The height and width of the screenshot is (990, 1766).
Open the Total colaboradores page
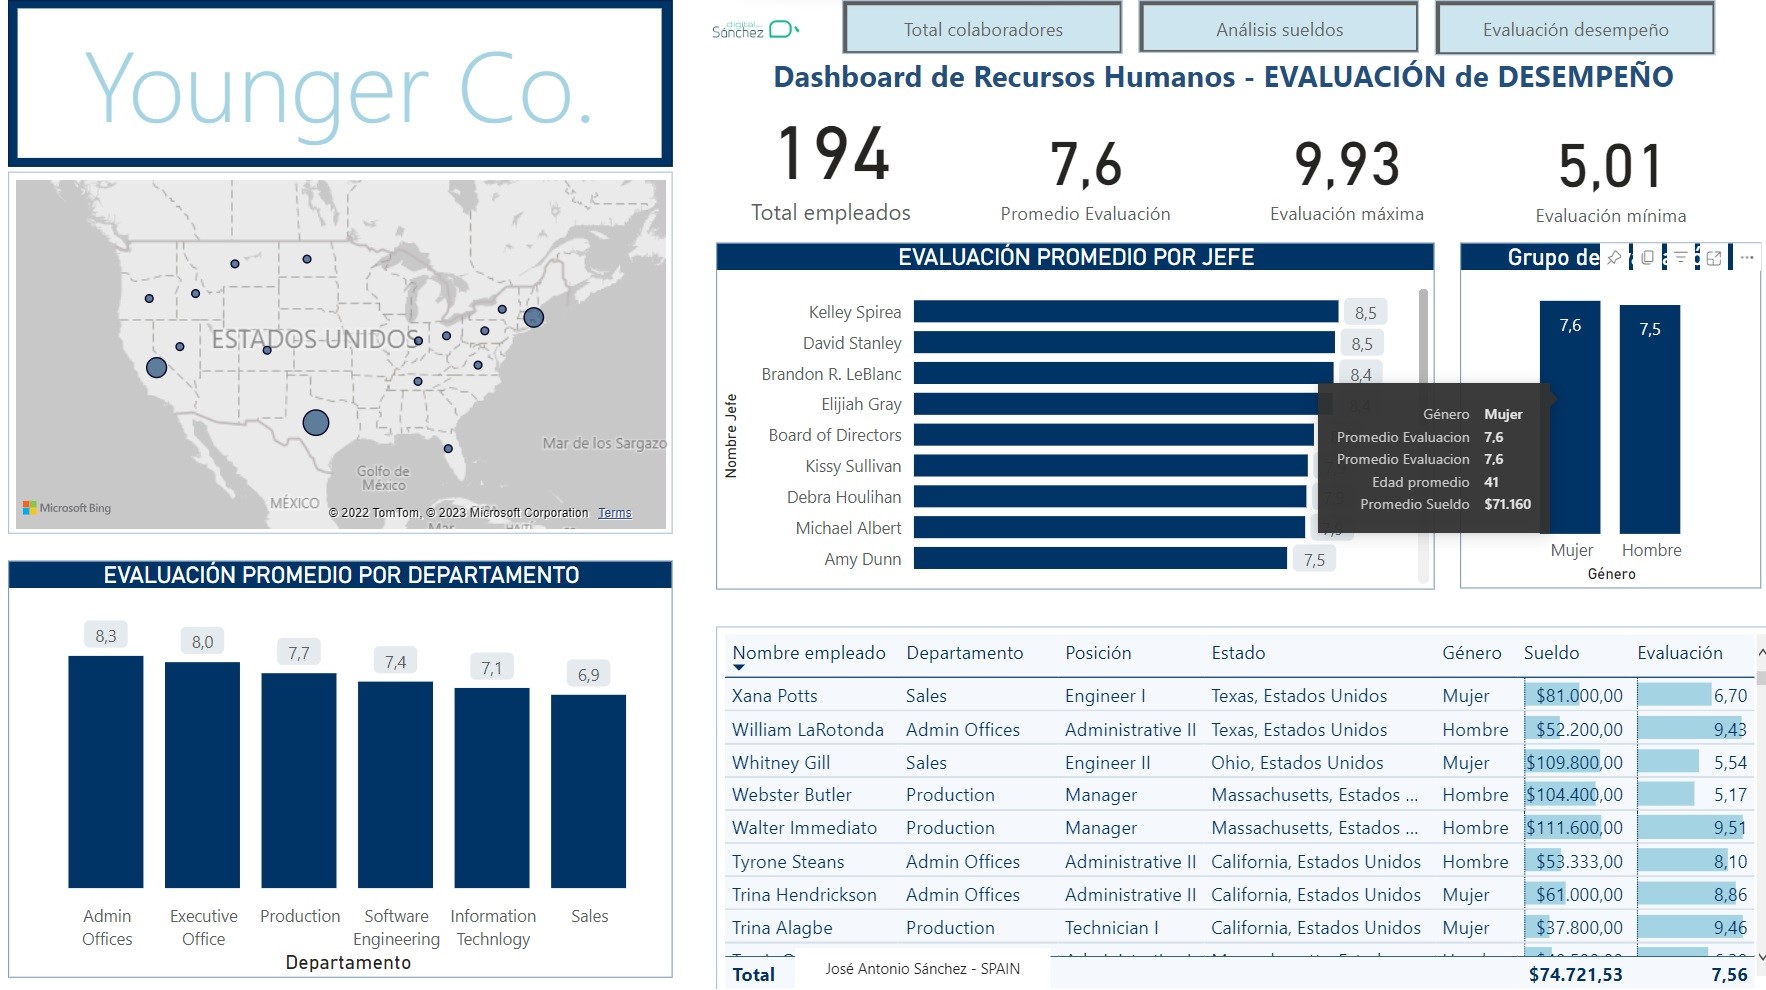coord(982,30)
